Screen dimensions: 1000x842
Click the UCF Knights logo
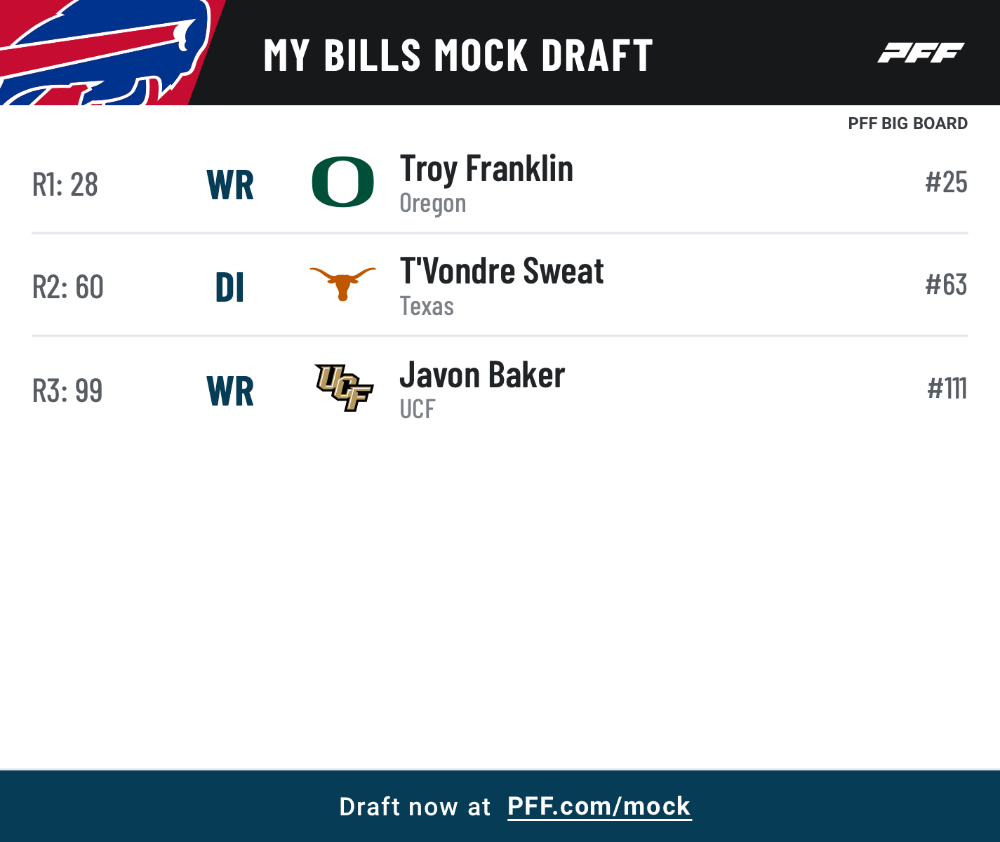(344, 387)
